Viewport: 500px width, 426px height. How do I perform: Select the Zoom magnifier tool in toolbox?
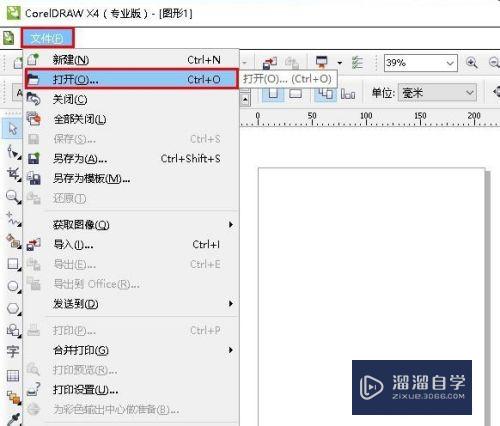tap(13, 197)
